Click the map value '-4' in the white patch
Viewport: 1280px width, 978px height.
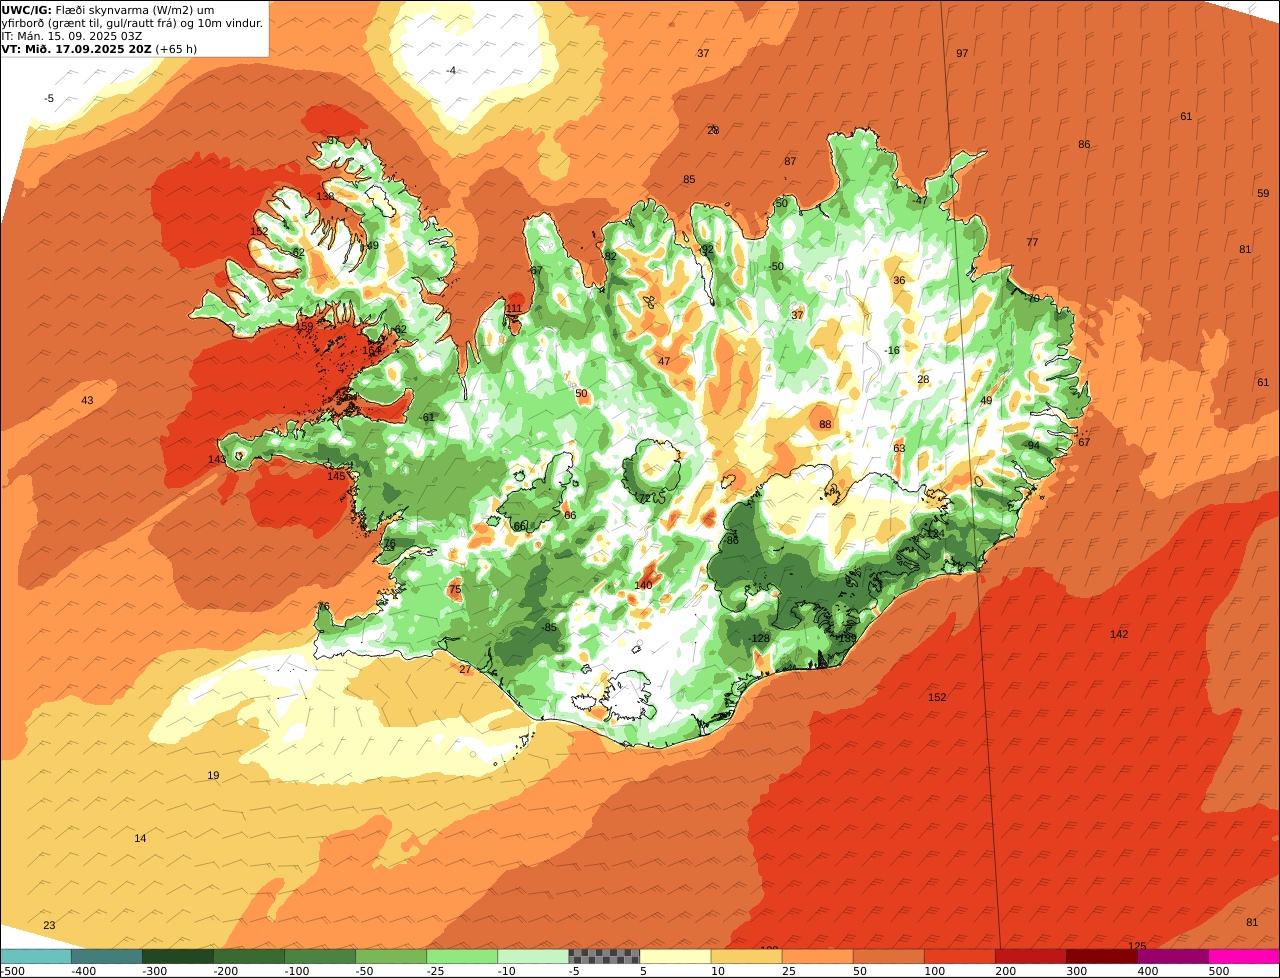click(x=451, y=70)
